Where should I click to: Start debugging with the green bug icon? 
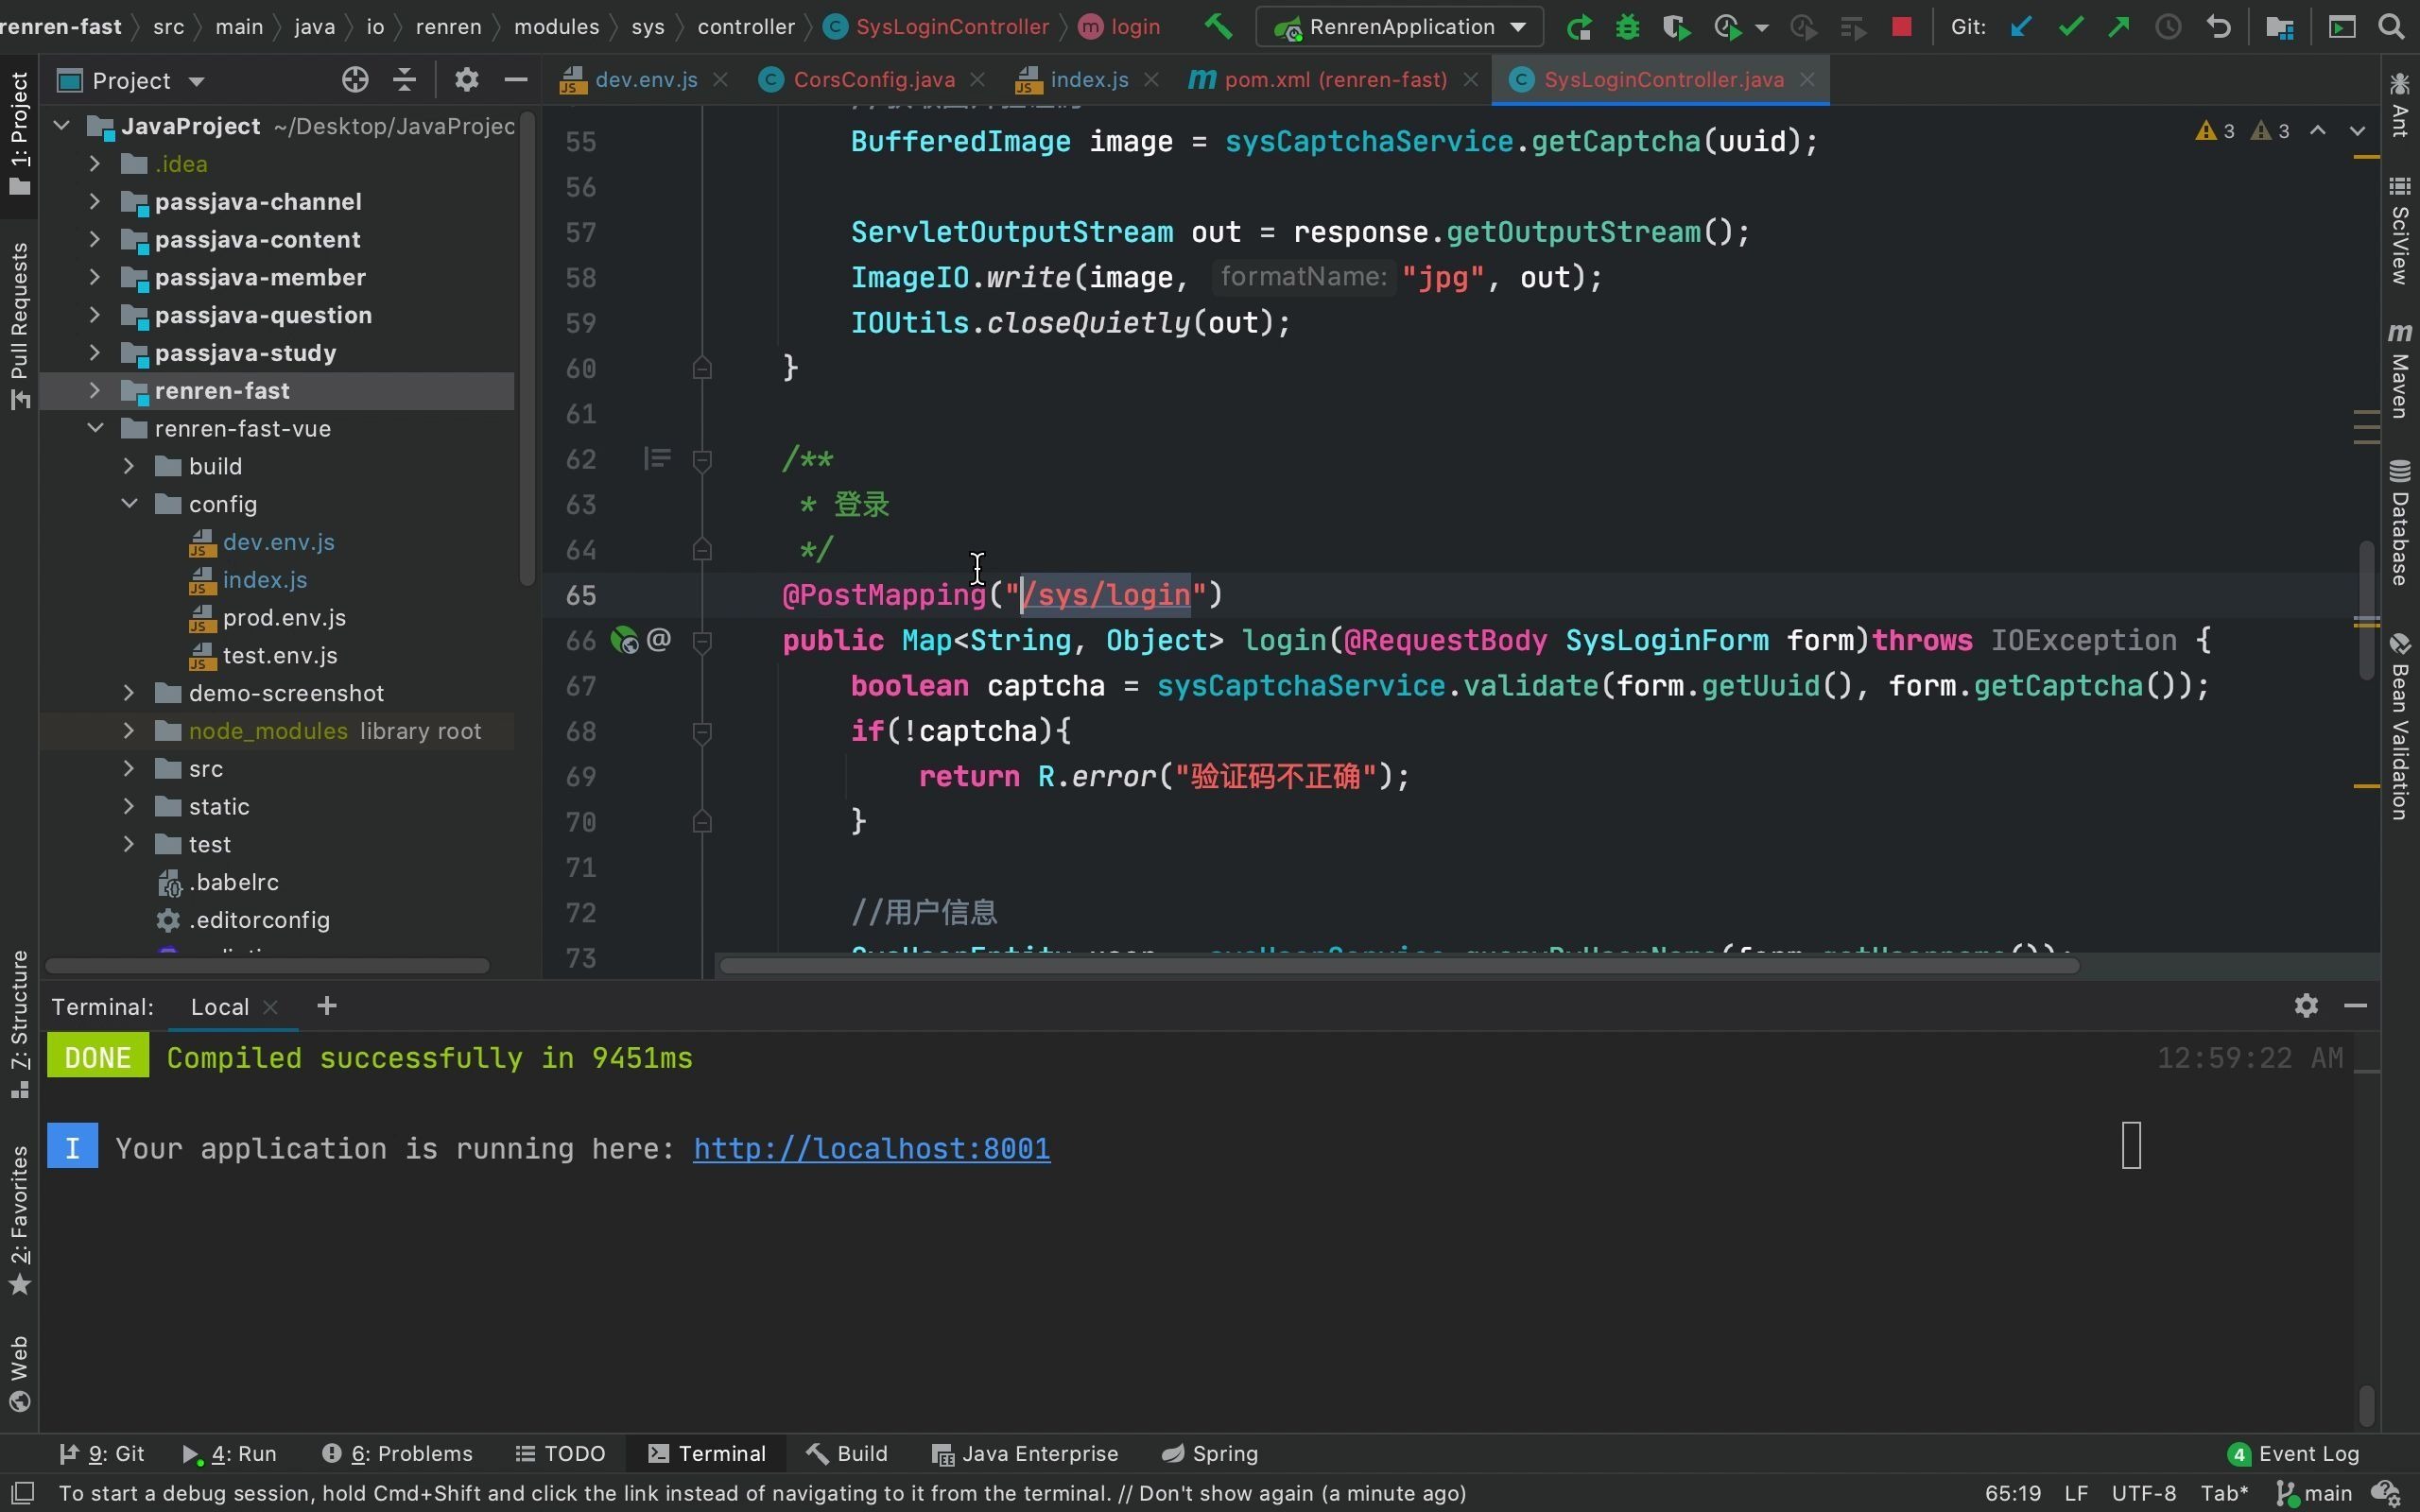click(1627, 27)
